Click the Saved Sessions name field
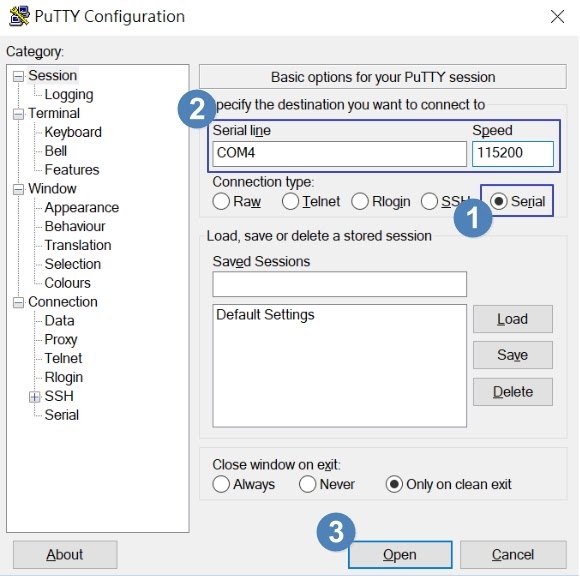This screenshot has width=580, height=576. [340, 284]
